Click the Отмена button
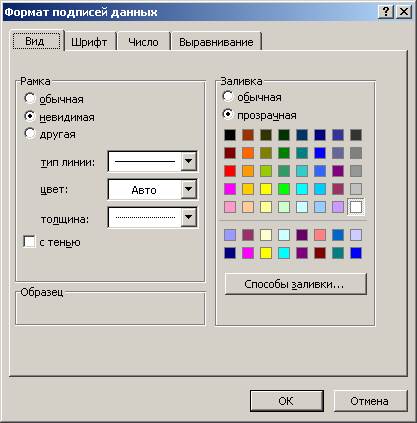Viewport: 417px width, 423px height. pos(370,401)
